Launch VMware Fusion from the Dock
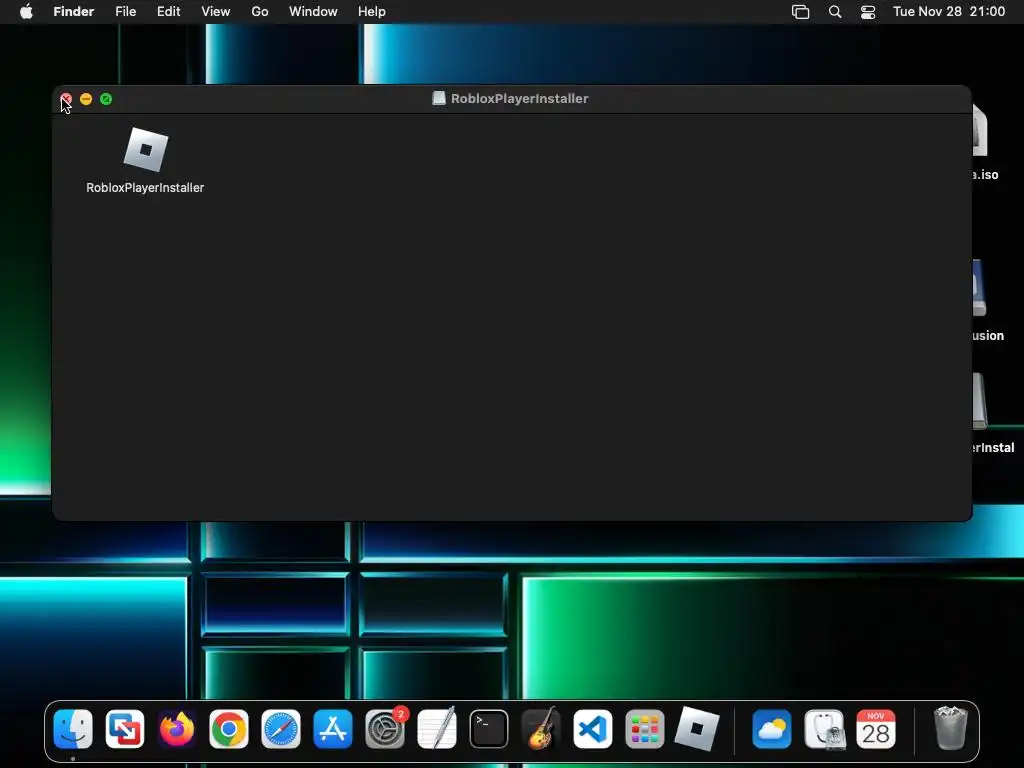The width and height of the screenshot is (1024, 768). coord(125,729)
